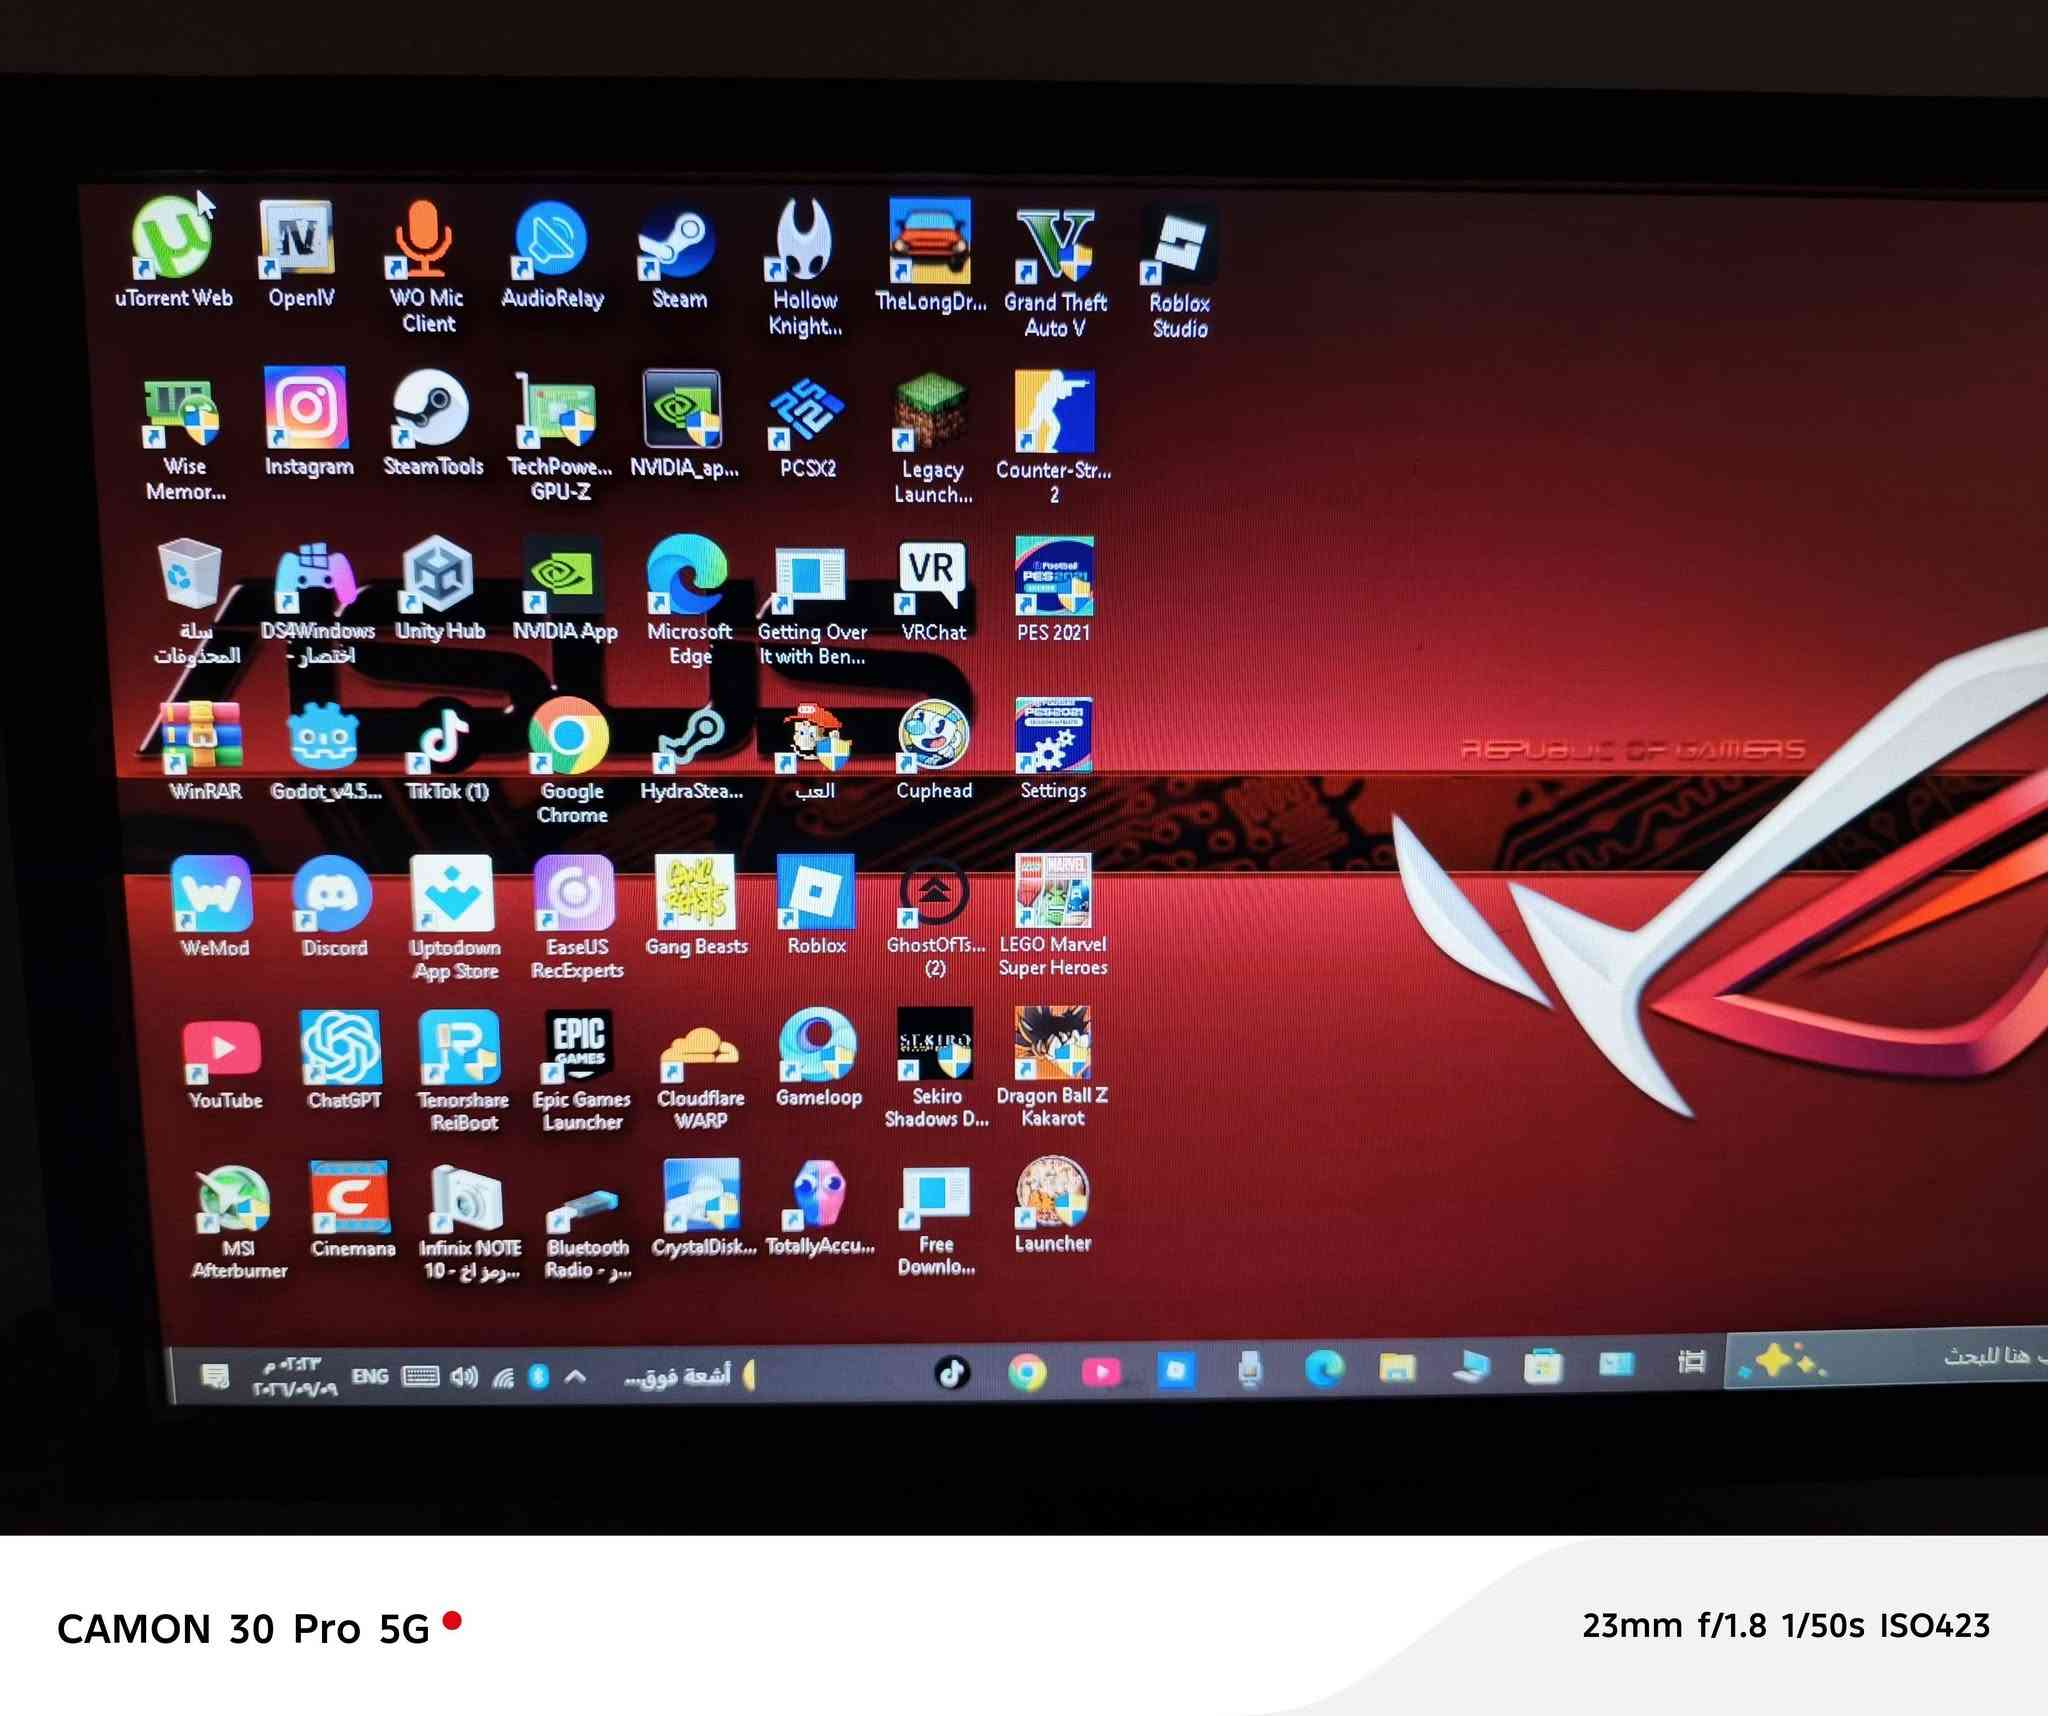Open File Explorer from the taskbar
Viewport: 2048px width, 1716px height.
(1396, 1366)
